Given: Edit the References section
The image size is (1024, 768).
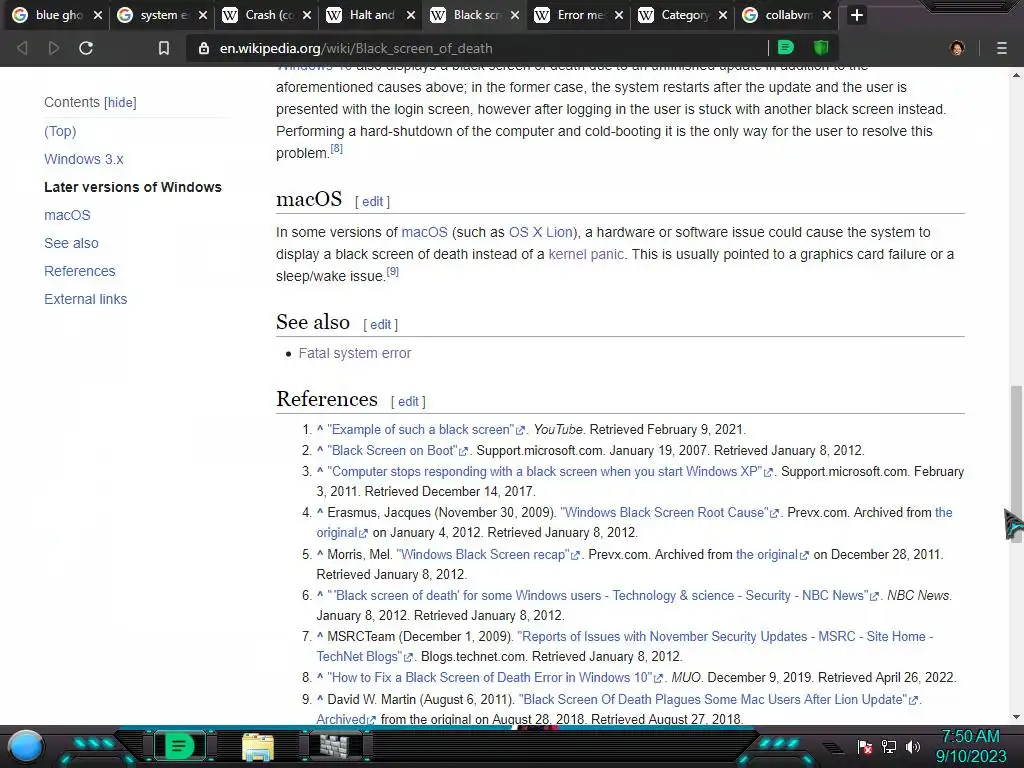Looking at the screenshot, I should pos(408,402).
